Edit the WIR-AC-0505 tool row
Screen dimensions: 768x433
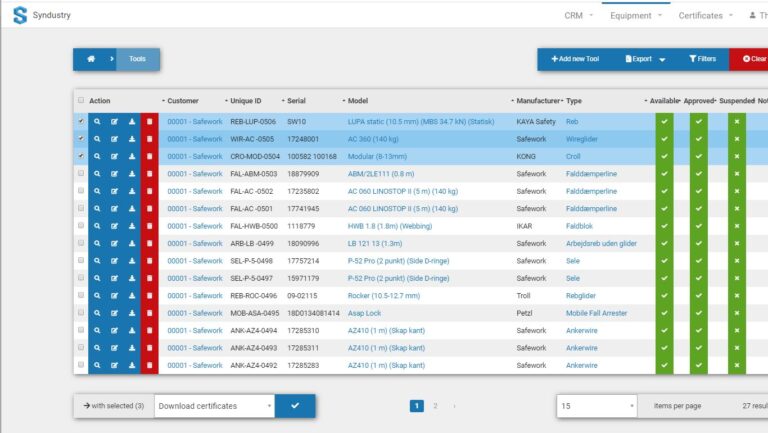[x=114, y=139]
